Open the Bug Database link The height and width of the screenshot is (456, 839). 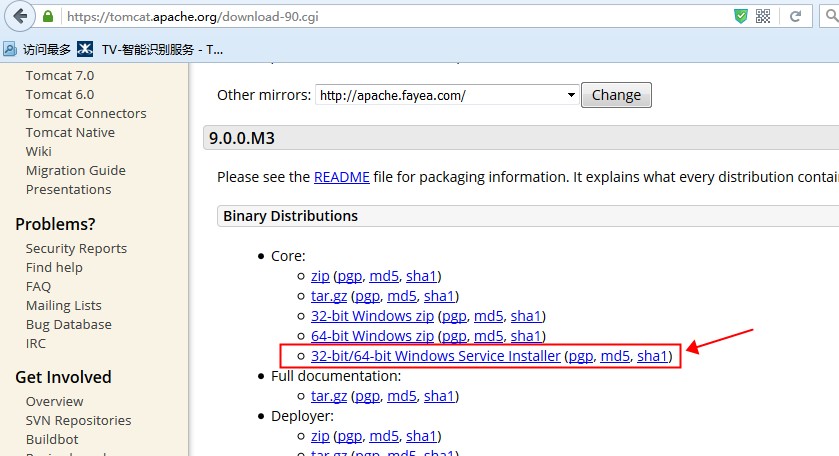(69, 325)
